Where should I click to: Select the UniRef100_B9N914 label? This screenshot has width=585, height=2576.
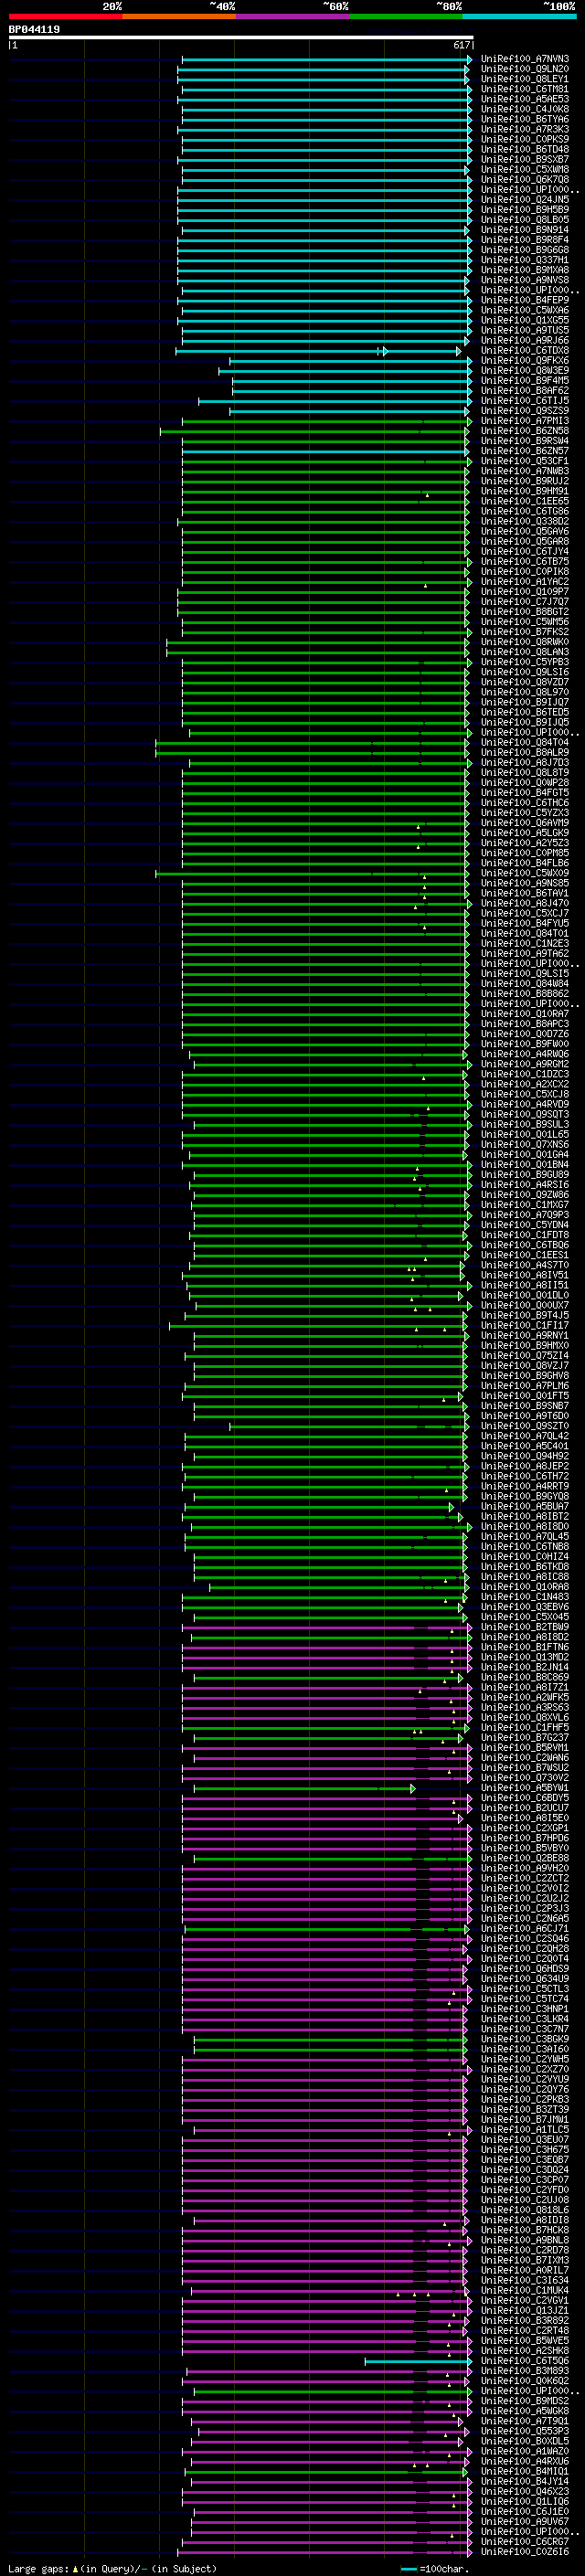(524, 230)
